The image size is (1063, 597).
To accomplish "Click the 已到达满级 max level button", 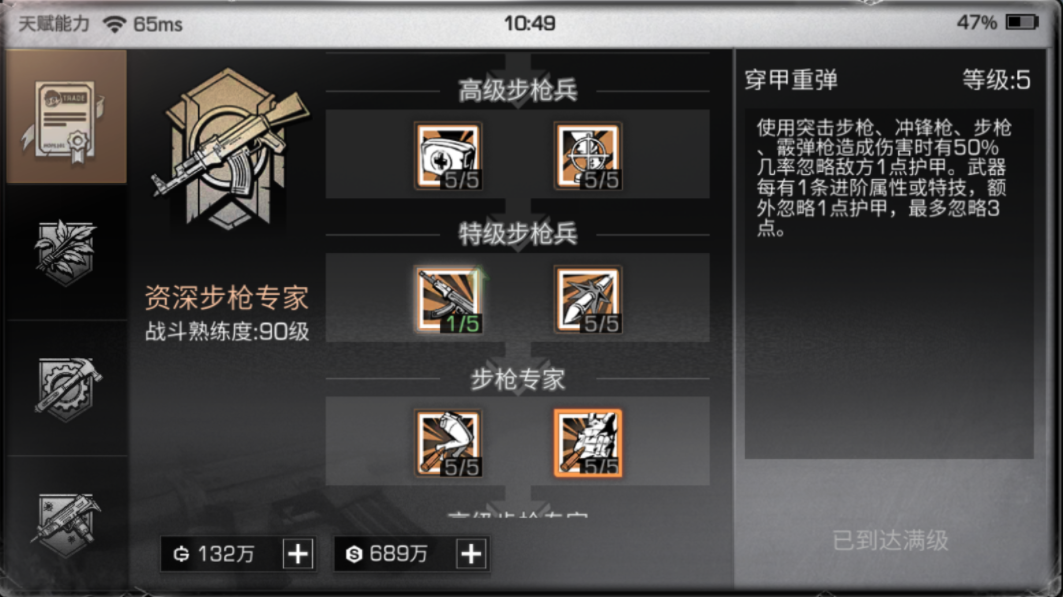I will tap(890, 541).
